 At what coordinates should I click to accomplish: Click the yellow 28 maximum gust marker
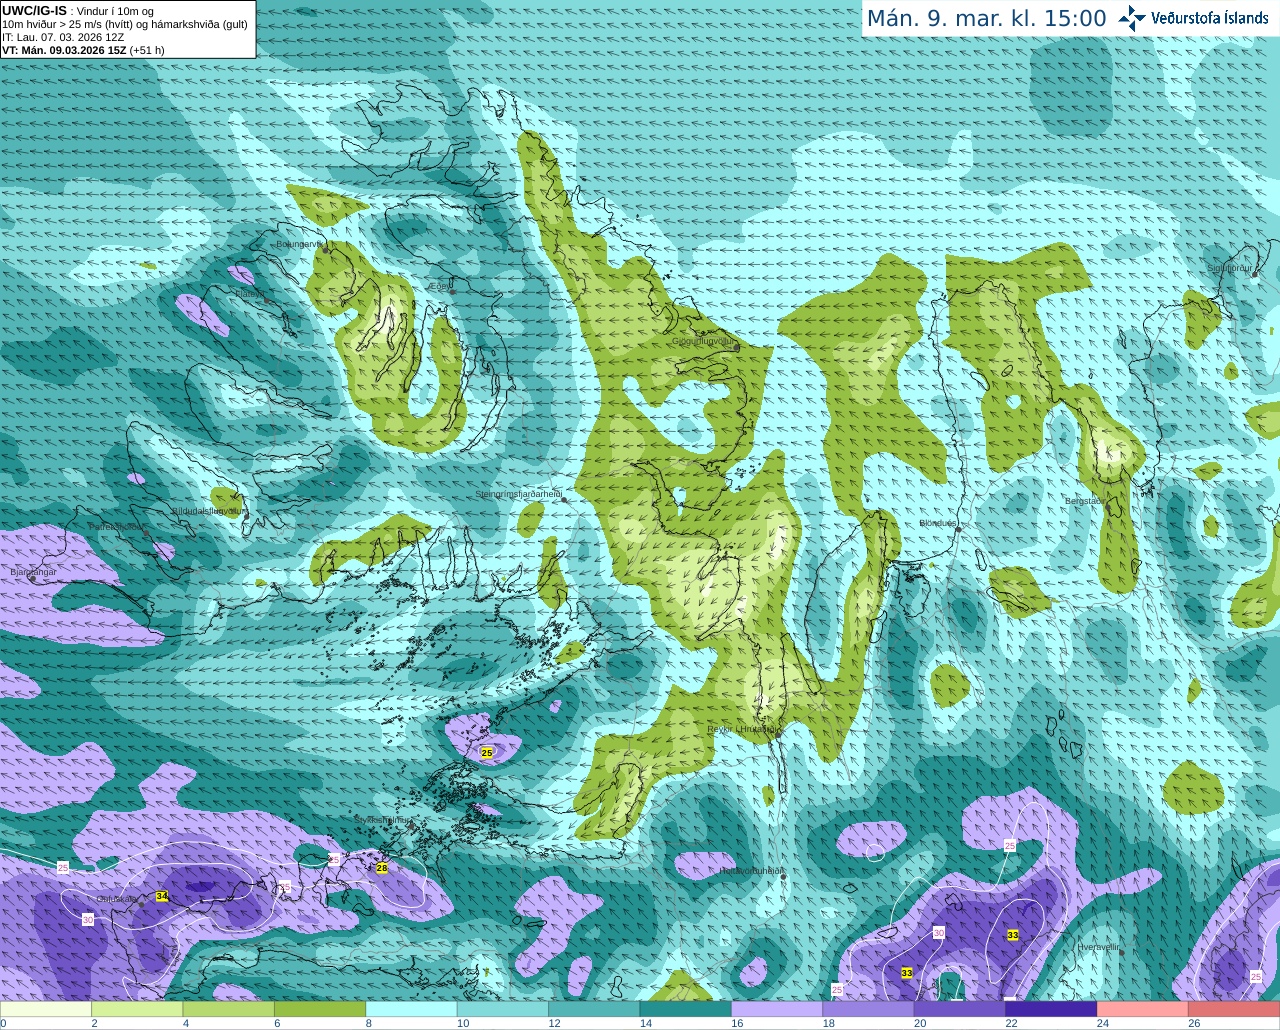(382, 868)
